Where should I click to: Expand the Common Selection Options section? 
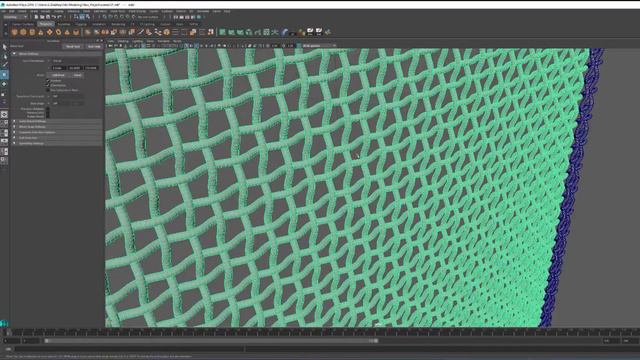(x=56, y=132)
